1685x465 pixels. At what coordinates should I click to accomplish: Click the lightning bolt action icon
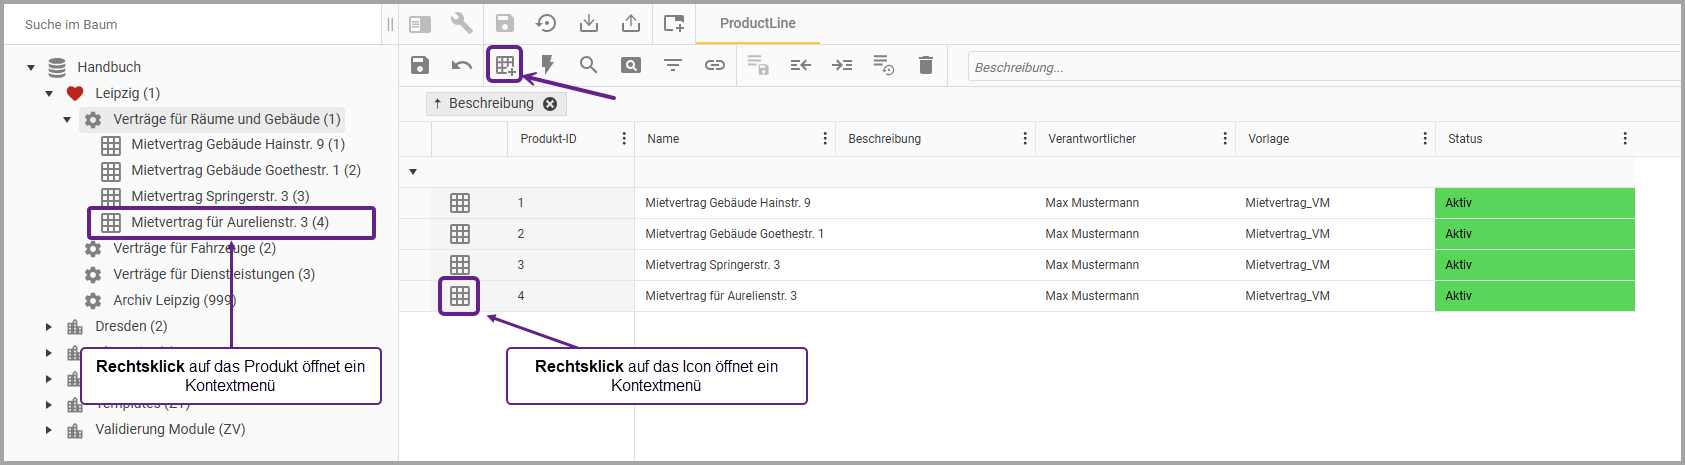[547, 65]
